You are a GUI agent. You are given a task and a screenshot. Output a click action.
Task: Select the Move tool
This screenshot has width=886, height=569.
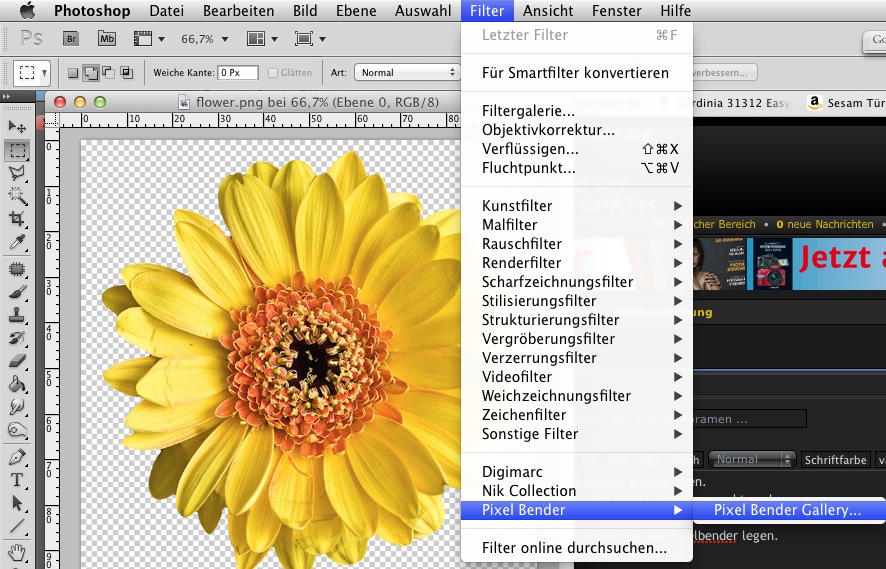pos(16,126)
